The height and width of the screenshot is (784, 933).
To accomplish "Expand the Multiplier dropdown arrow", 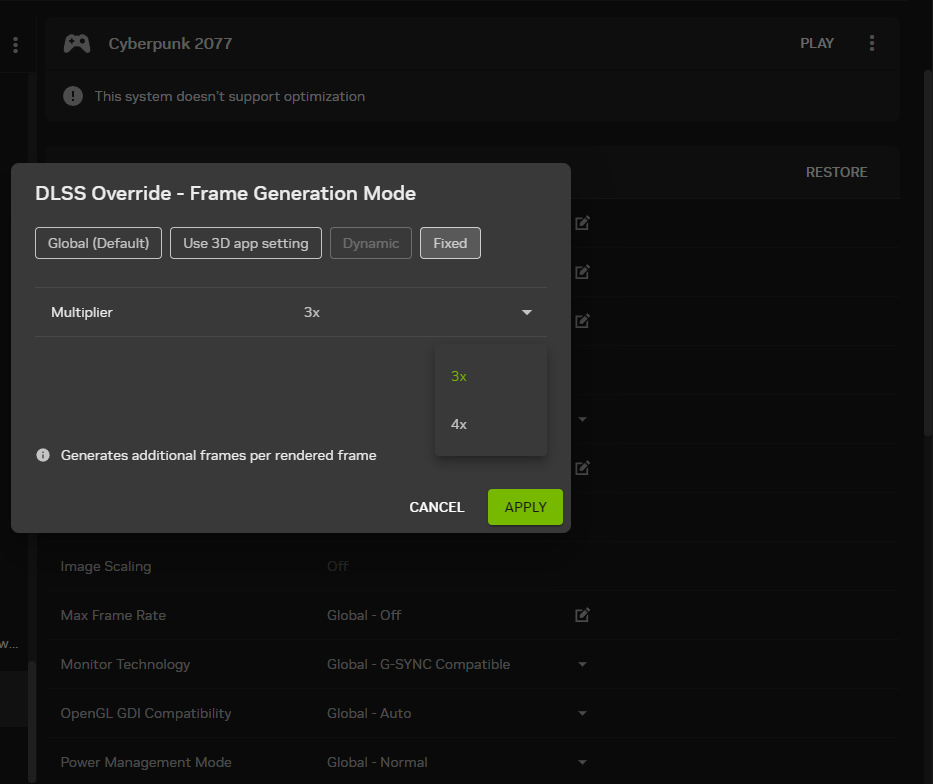I will [x=527, y=313].
